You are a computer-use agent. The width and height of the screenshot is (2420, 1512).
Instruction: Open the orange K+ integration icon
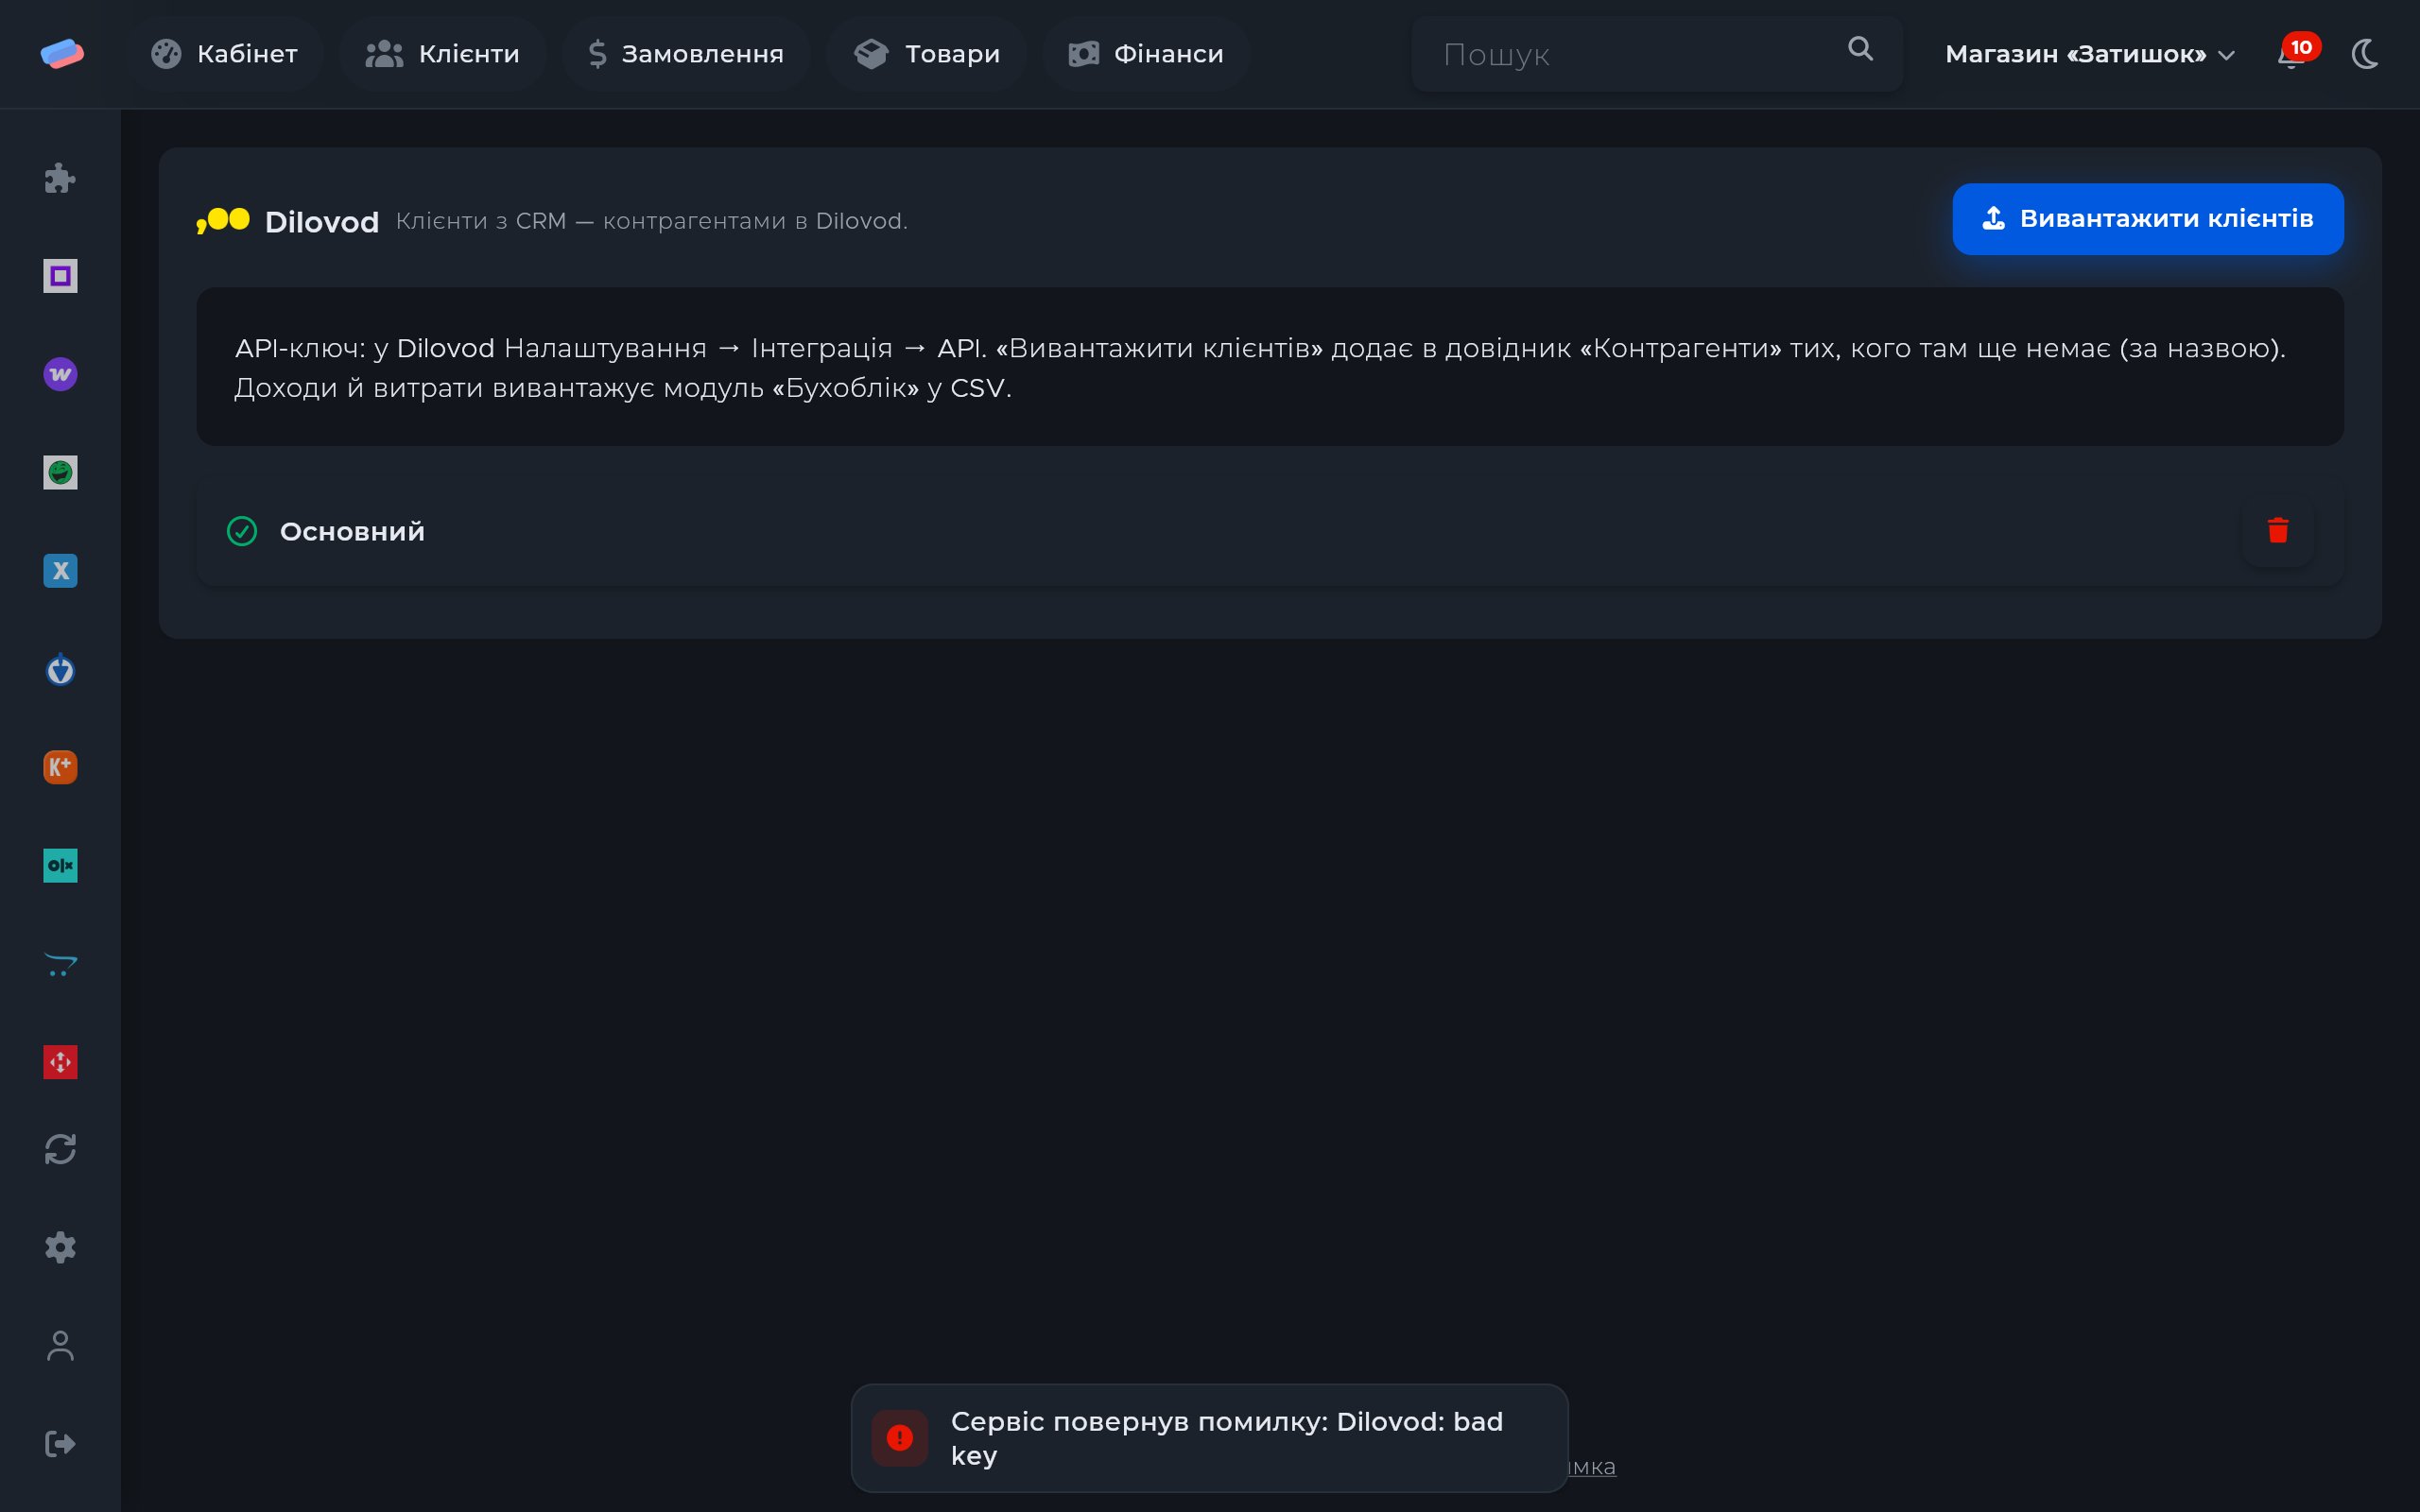(x=60, y=767)
